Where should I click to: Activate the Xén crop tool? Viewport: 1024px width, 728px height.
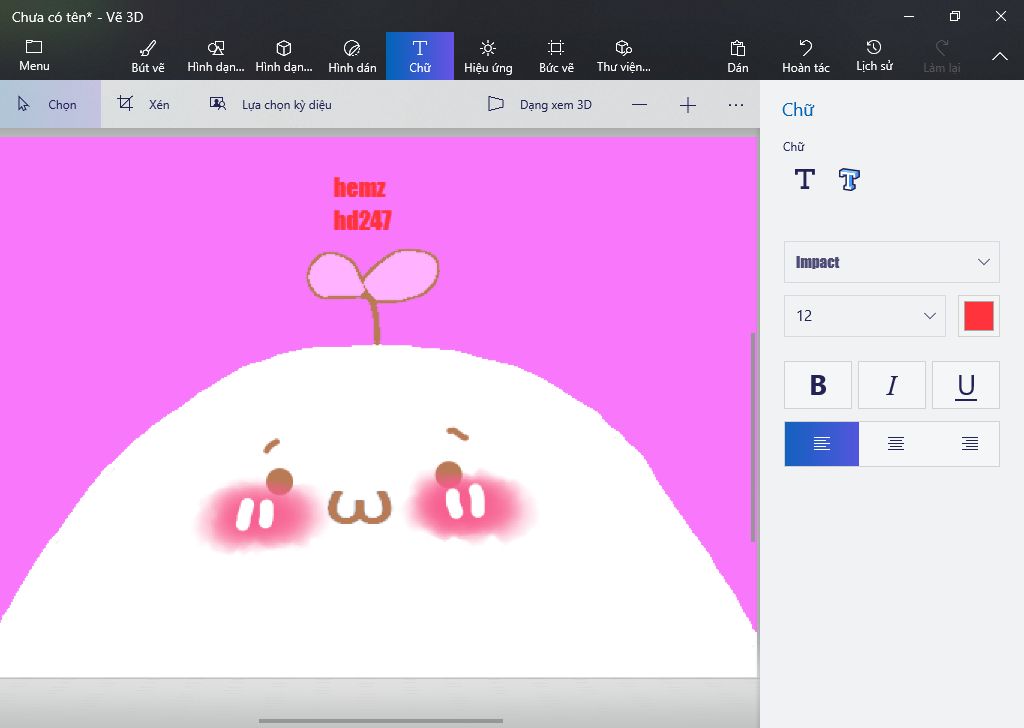click(x=144, y=104)
